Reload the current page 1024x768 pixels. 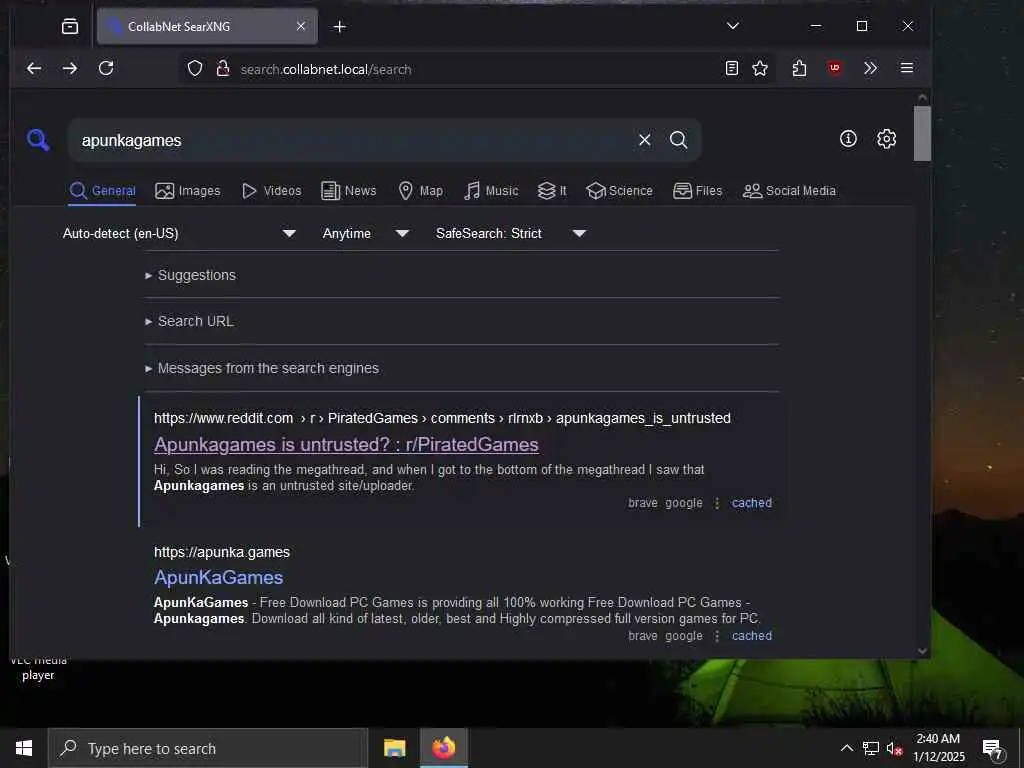point(106,68)
